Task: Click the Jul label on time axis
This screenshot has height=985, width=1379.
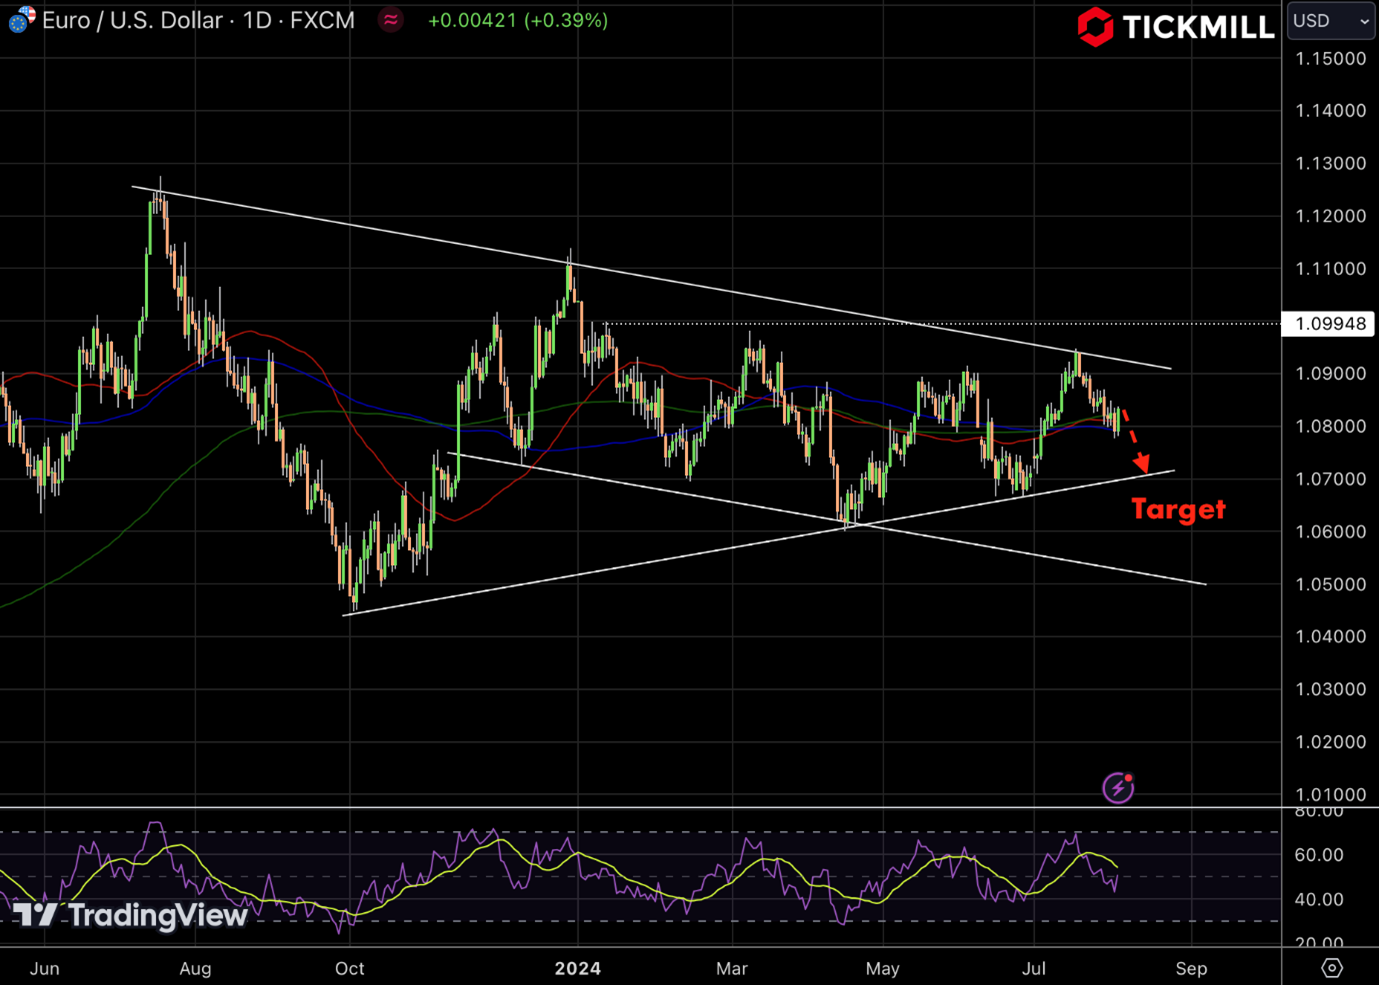Action: tap(1034, 968)
